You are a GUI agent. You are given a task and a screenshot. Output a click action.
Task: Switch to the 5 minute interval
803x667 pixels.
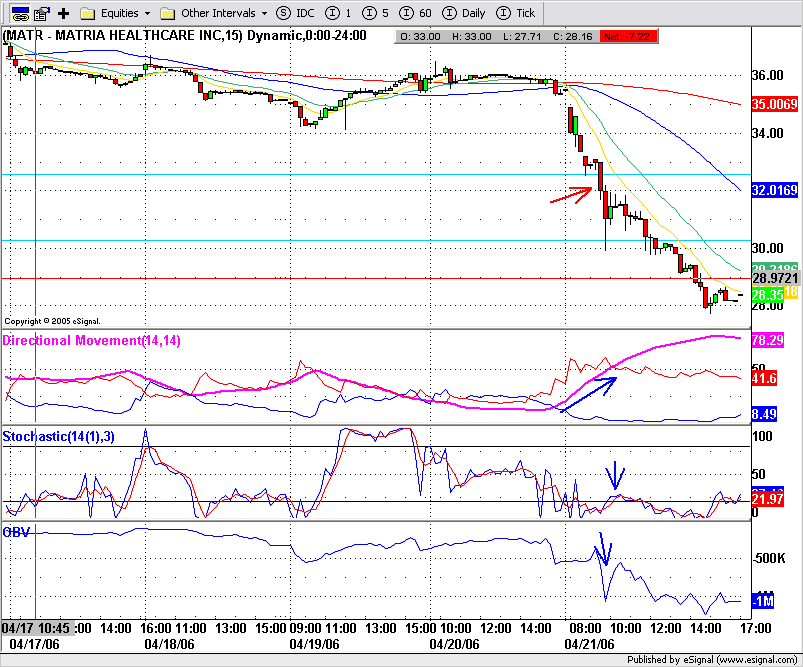click(375, 13)
